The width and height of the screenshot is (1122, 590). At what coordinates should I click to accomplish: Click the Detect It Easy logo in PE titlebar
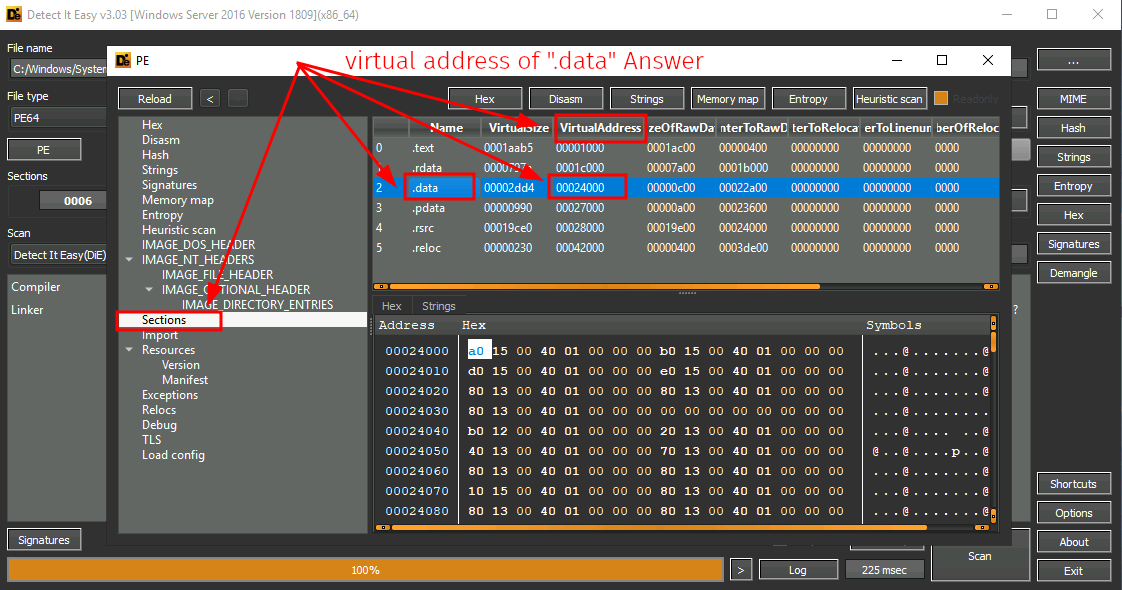pyautogui.click(x=123, y=60)
